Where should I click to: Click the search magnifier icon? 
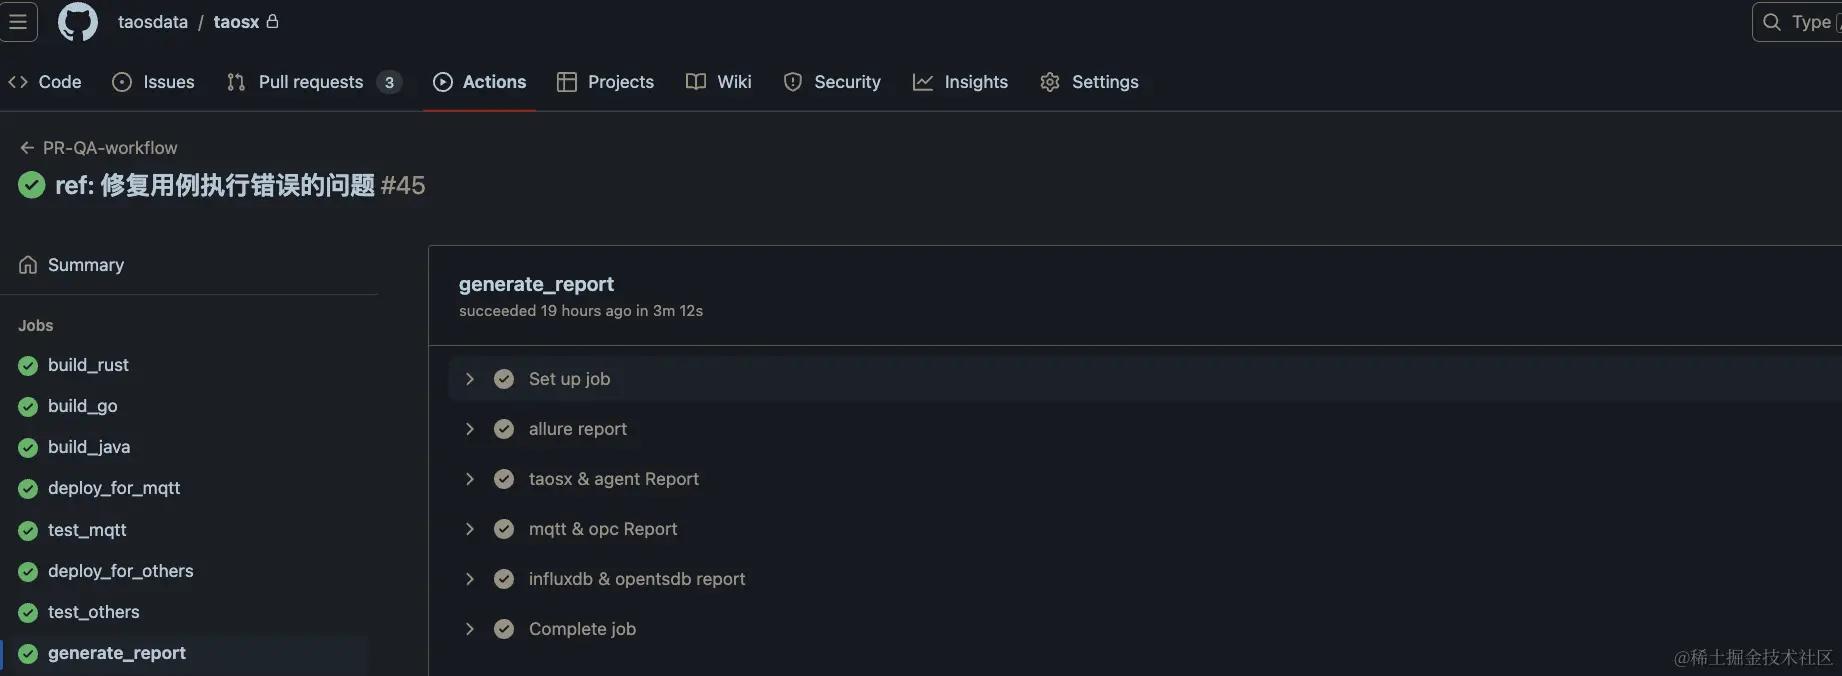pos(1771,22)
